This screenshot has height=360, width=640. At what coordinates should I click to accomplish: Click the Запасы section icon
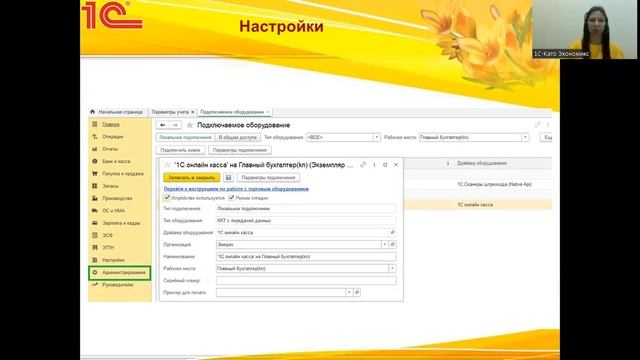click(x=95, y=186)
